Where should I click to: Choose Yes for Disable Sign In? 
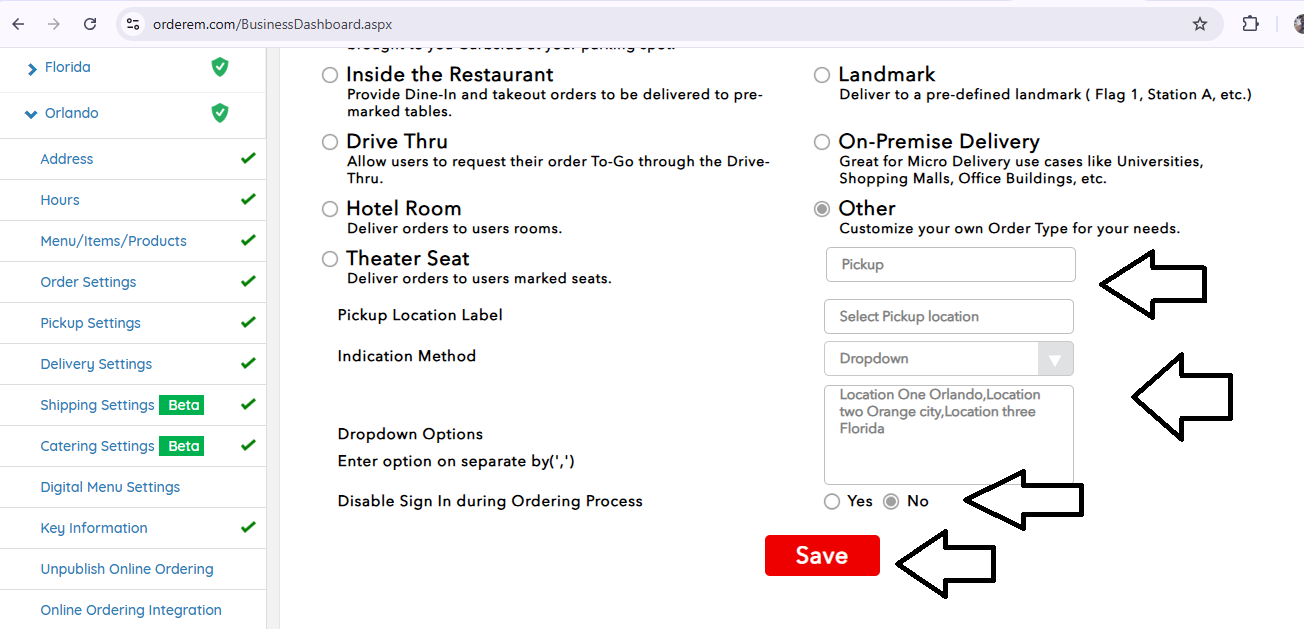click(832, 502)
